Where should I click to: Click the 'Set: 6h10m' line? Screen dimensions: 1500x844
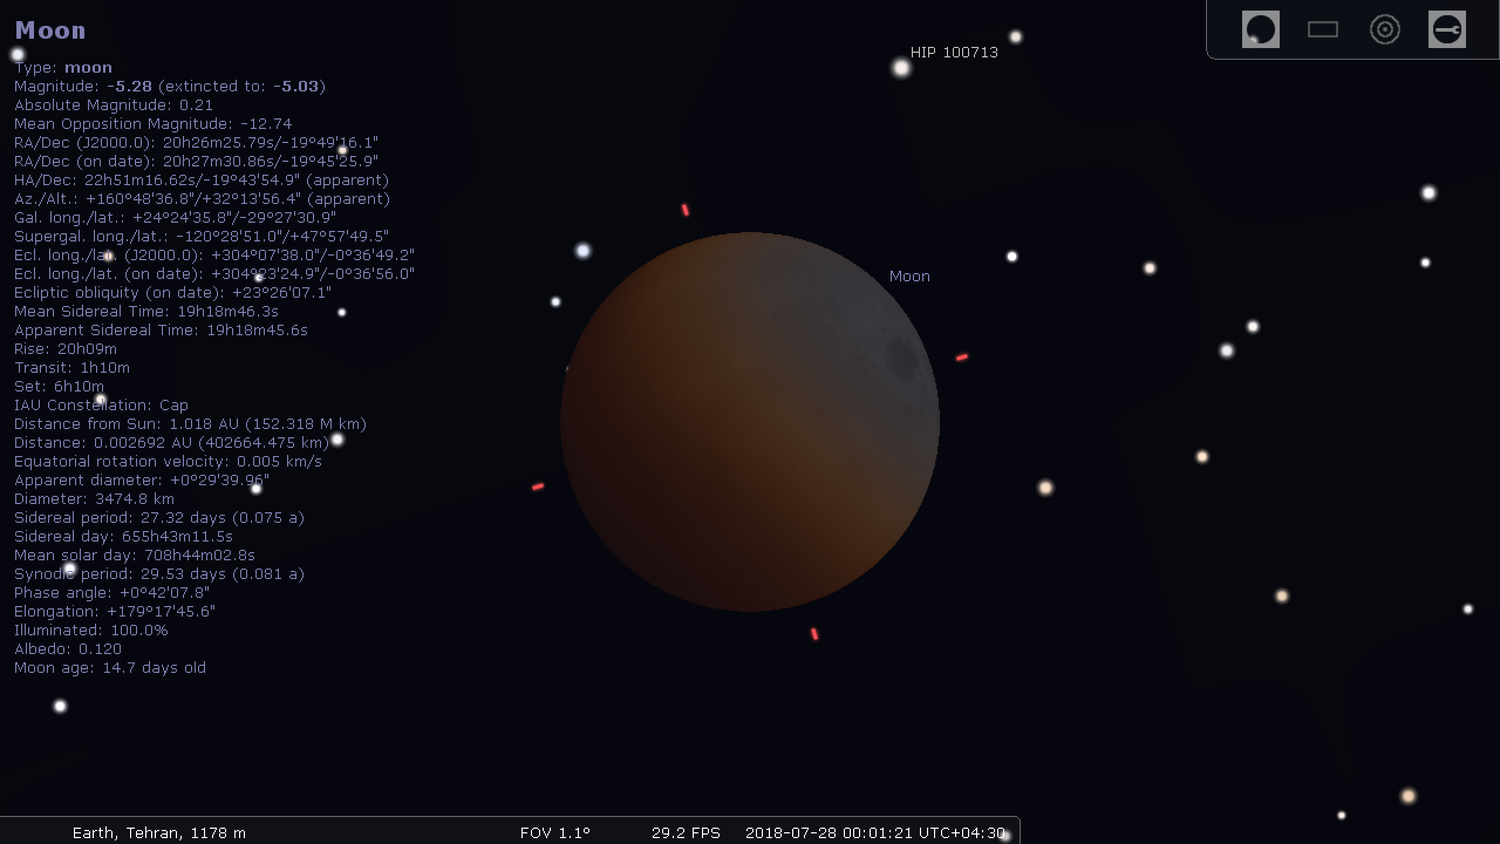(x=59, y=386)
